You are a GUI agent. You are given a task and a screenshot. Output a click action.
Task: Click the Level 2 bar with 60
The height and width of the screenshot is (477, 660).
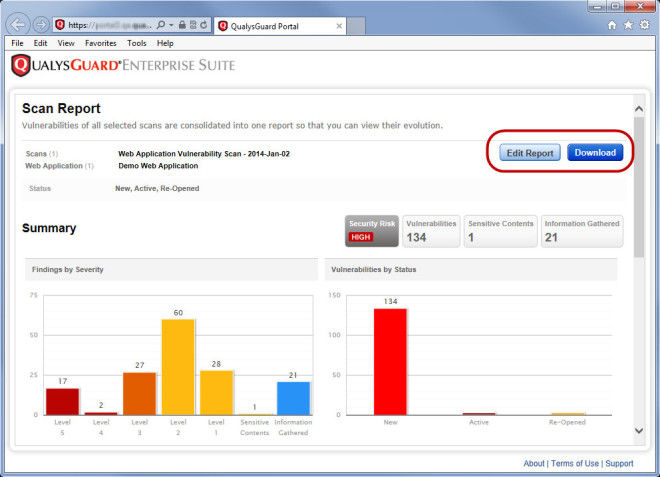click(178, 367)
